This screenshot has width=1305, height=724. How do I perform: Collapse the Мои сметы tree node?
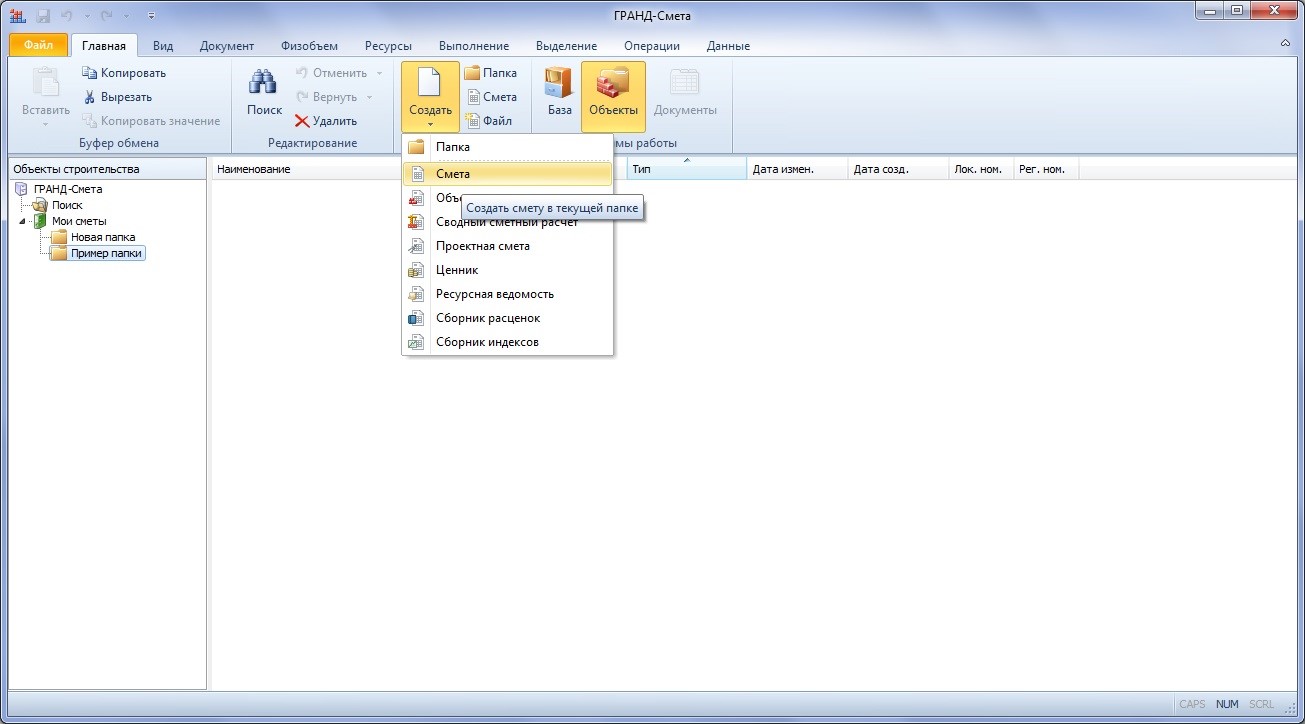[x=22, y=221]
